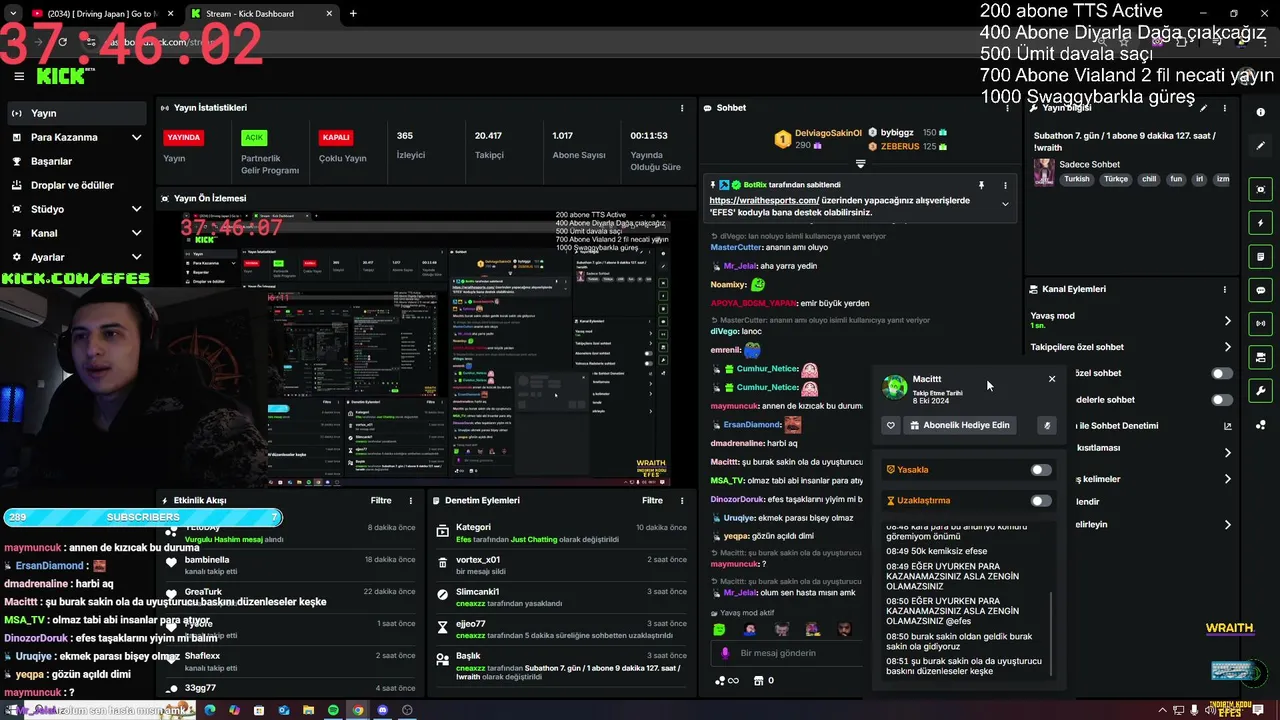1280x720 pixels.
Task: Toggle the 'delerle sohbet' switch
Action: (x=1222, y=400)
